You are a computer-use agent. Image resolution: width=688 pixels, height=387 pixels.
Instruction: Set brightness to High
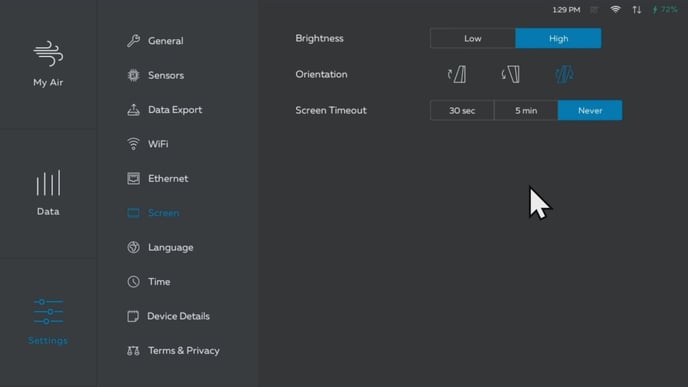click(558, 39)
